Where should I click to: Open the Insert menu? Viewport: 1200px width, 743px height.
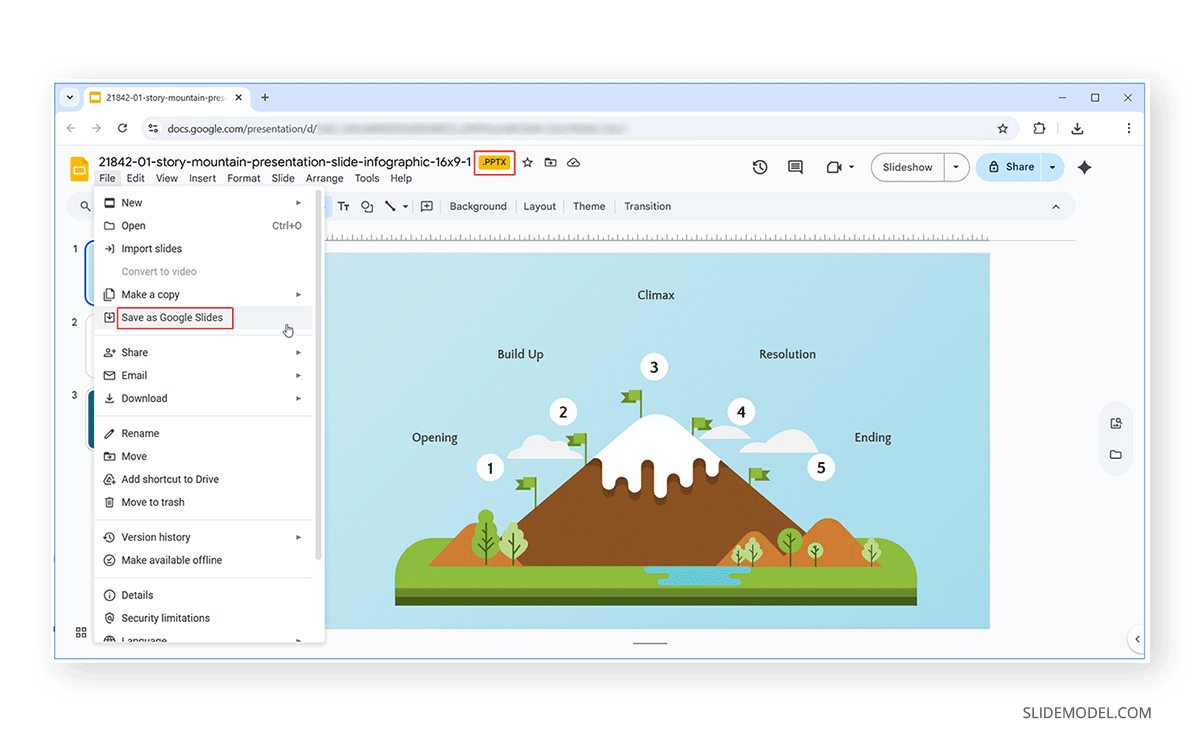click(202, 178)
